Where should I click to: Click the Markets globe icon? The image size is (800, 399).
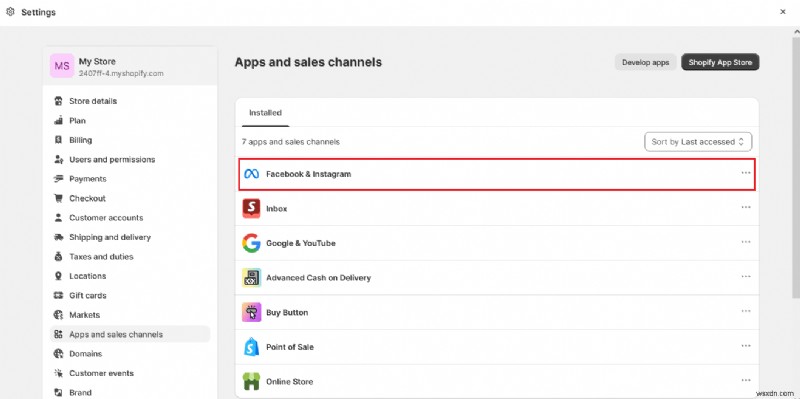(58, 314)
